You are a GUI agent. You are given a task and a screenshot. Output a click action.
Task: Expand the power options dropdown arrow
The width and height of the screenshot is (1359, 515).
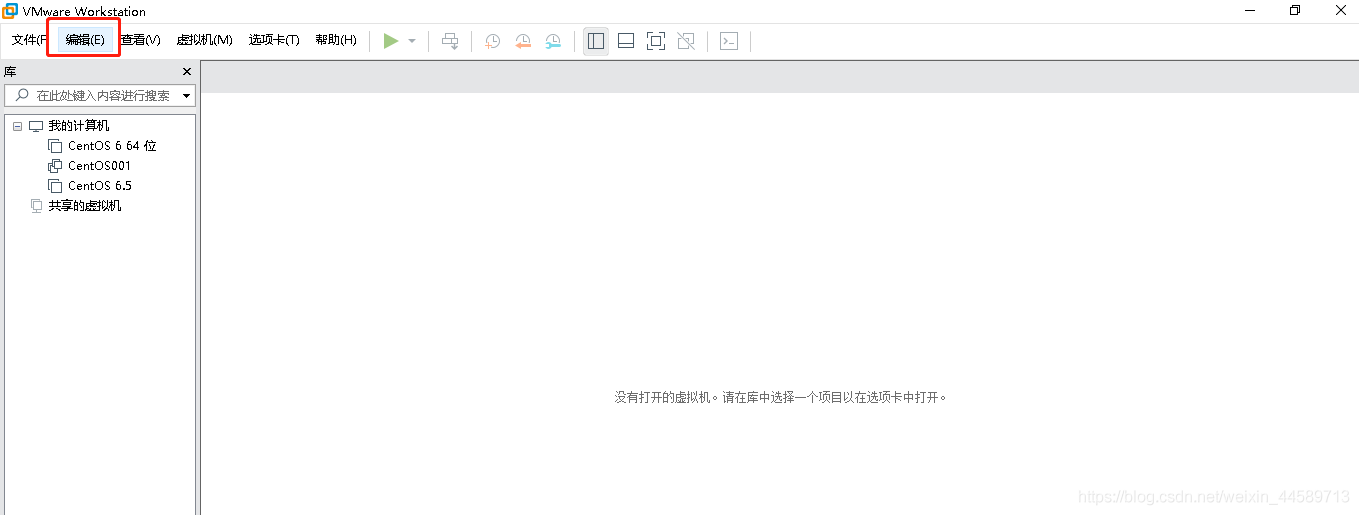click(x=412, y=41)
